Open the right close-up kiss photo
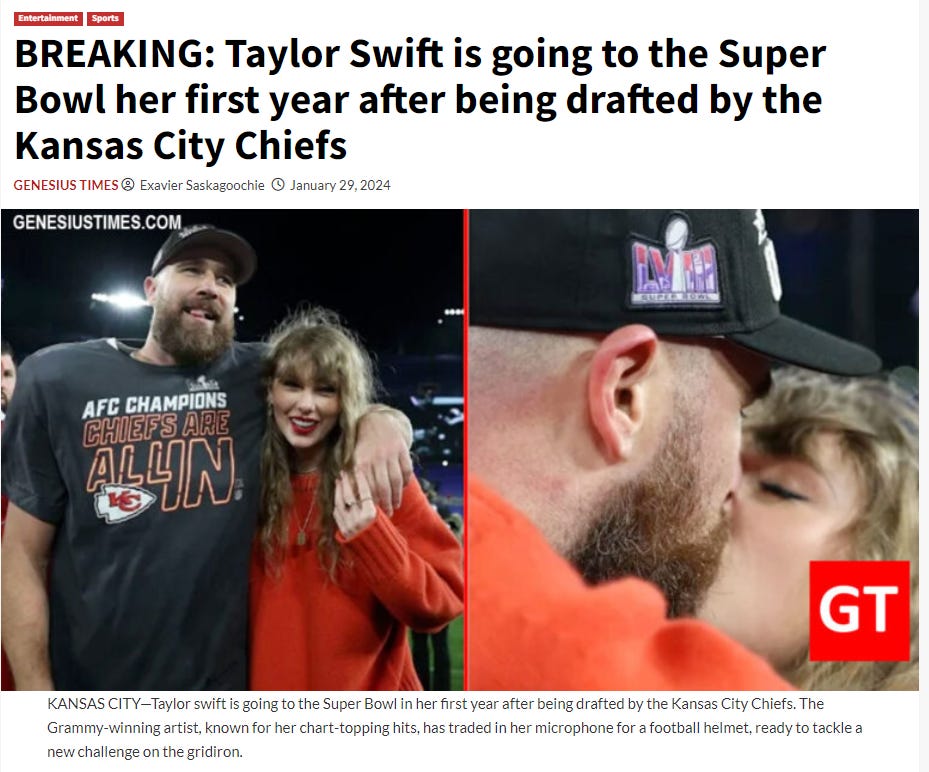This screenshot has height=772, width=929. click(x=694, y=450)
